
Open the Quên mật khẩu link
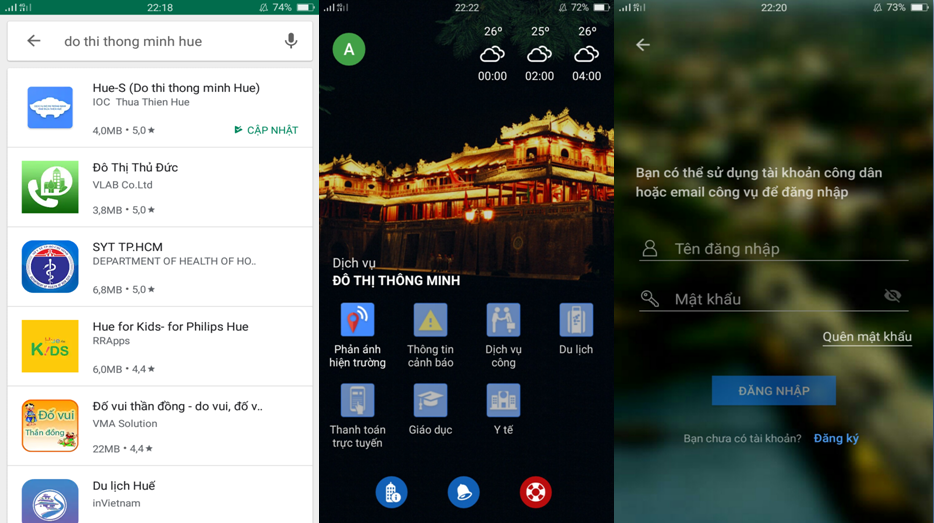tap(866, 337)
